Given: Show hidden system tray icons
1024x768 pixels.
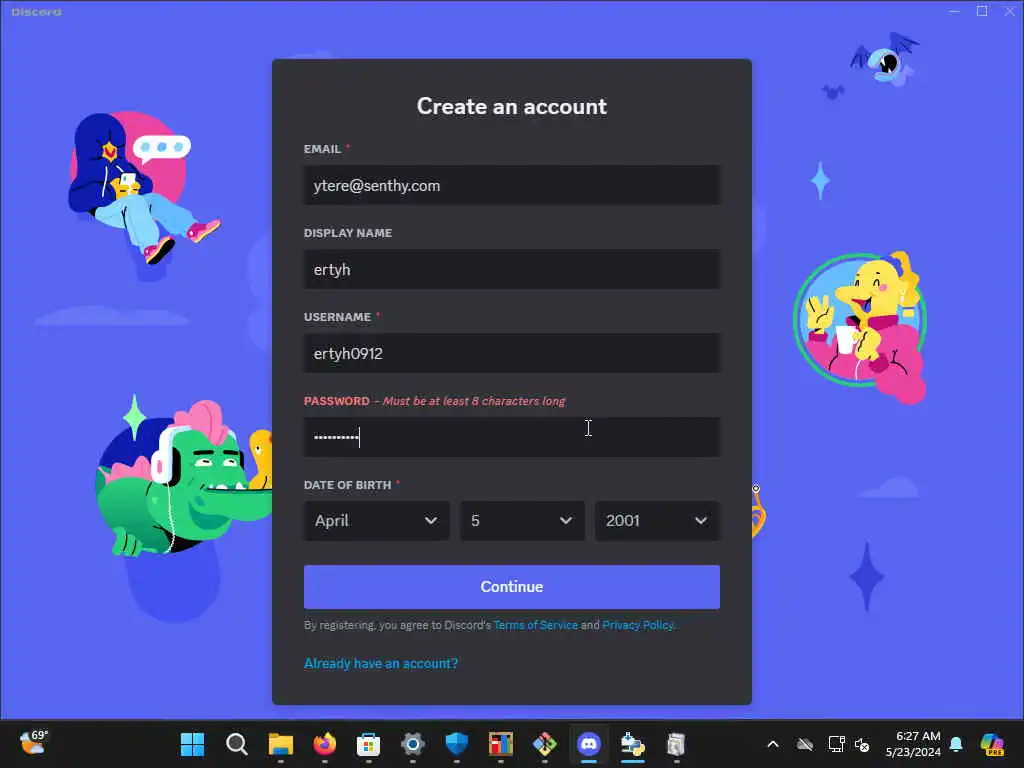Looking at the screenshot, I should 773,744.
